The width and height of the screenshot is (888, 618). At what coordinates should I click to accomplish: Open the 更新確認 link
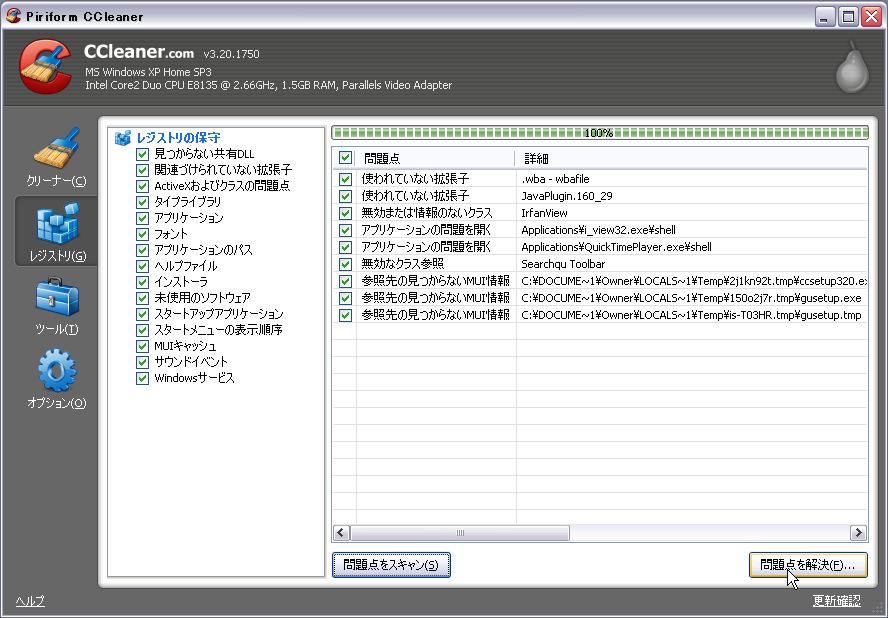pyautogui.click(x=837, y=600)
